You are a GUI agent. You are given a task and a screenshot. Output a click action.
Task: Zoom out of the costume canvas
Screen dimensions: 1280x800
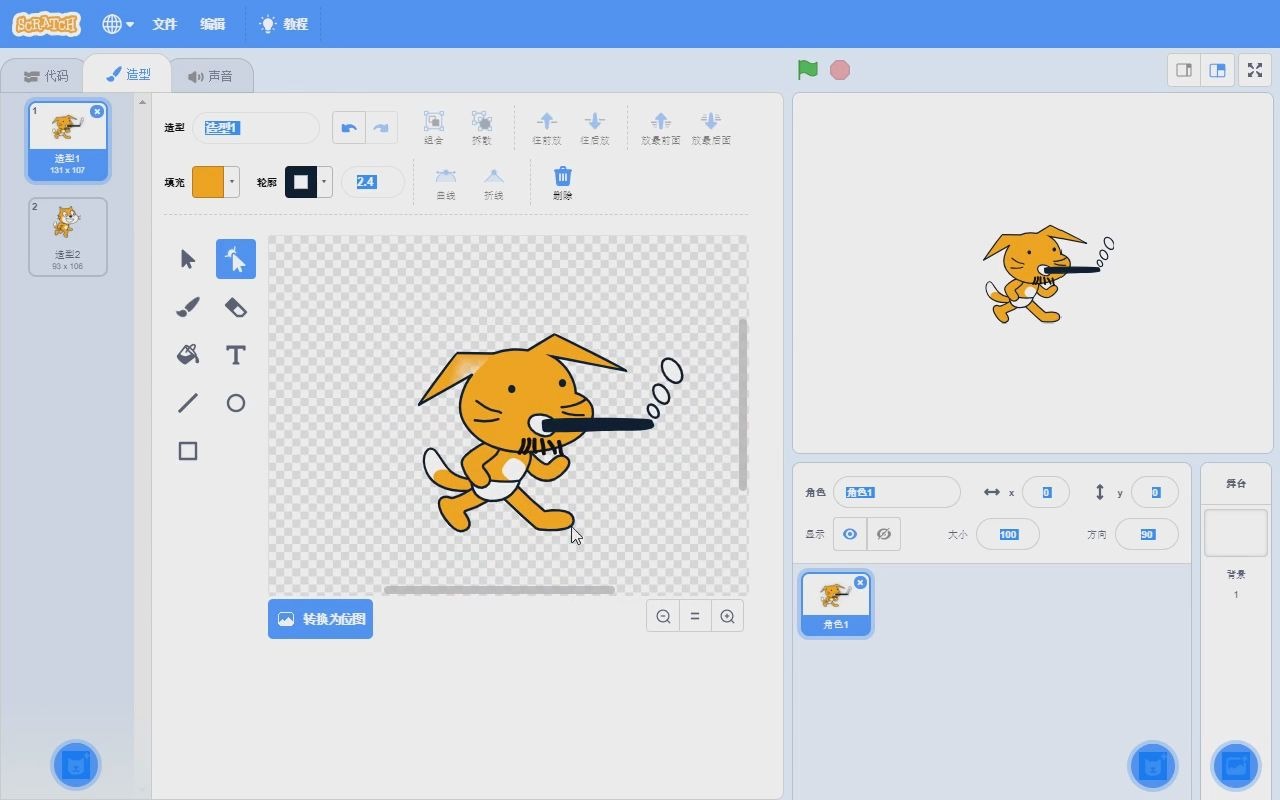(x=663, y=617)
